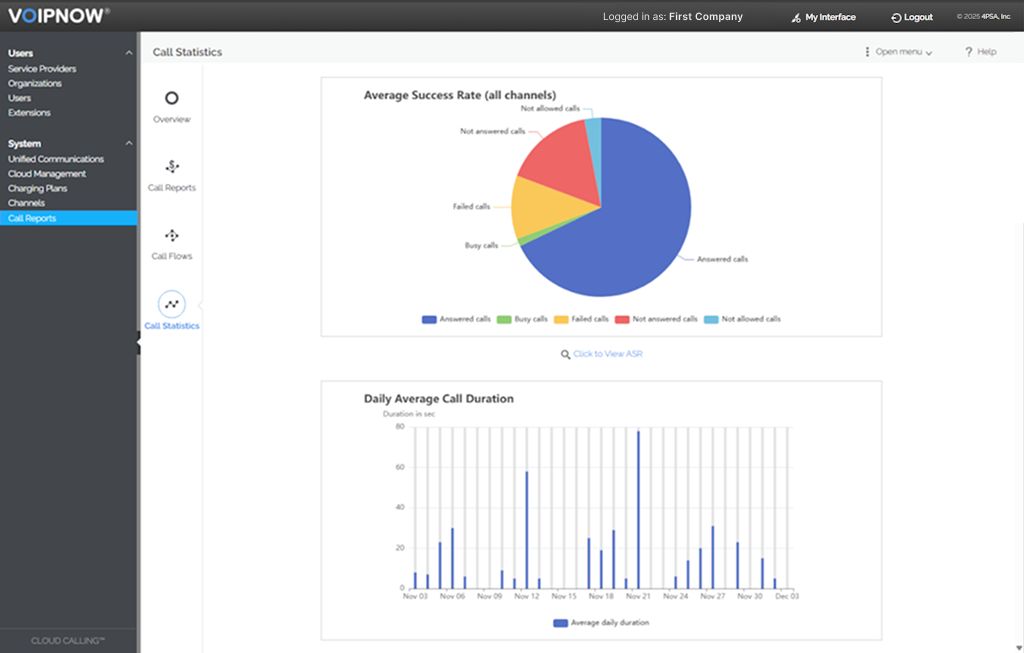Expand the Open menu dropdown
Viewport: 1024px width, 653px height.
pyautogui.click(x=904, y=52)
